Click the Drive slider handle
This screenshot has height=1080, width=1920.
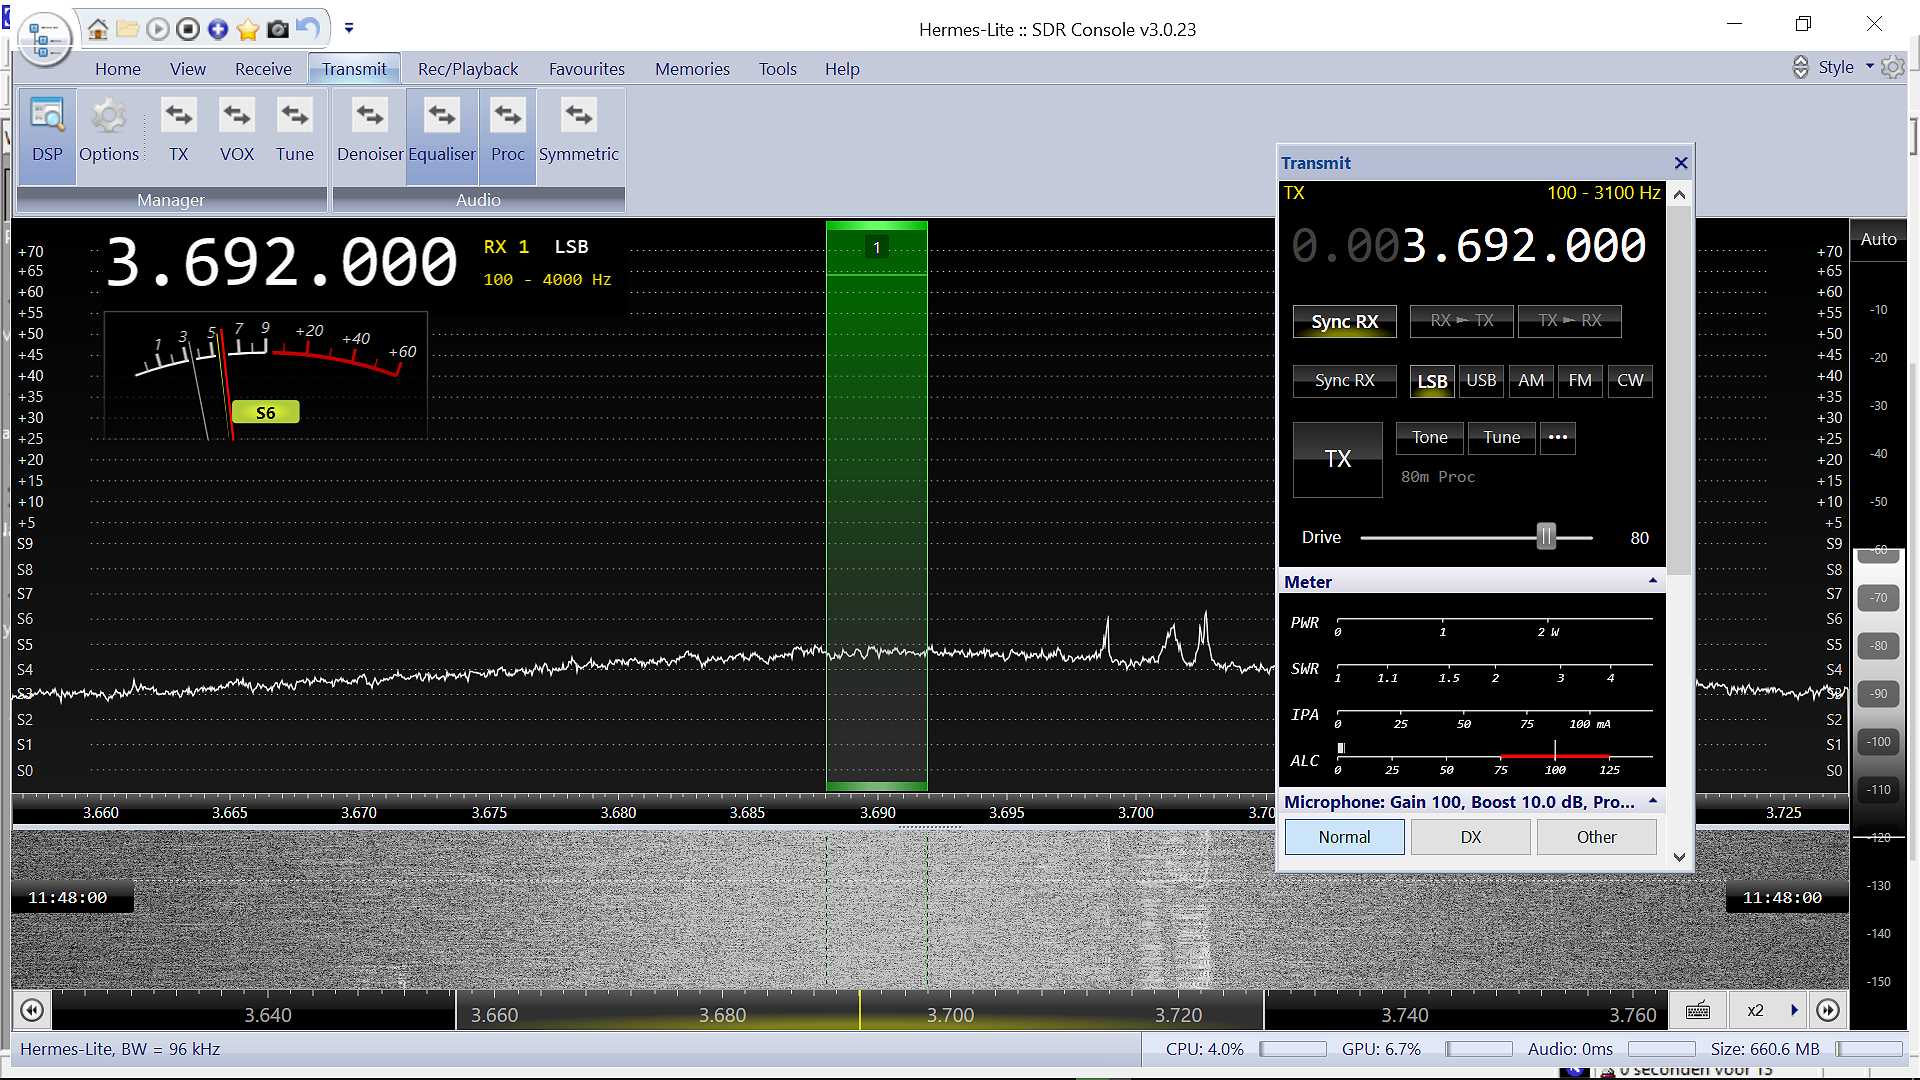[1547, 537]
